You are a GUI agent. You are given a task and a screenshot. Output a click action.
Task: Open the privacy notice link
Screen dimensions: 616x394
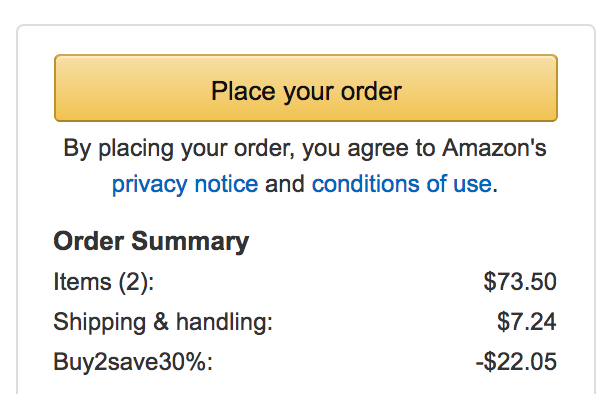(185, 184)
